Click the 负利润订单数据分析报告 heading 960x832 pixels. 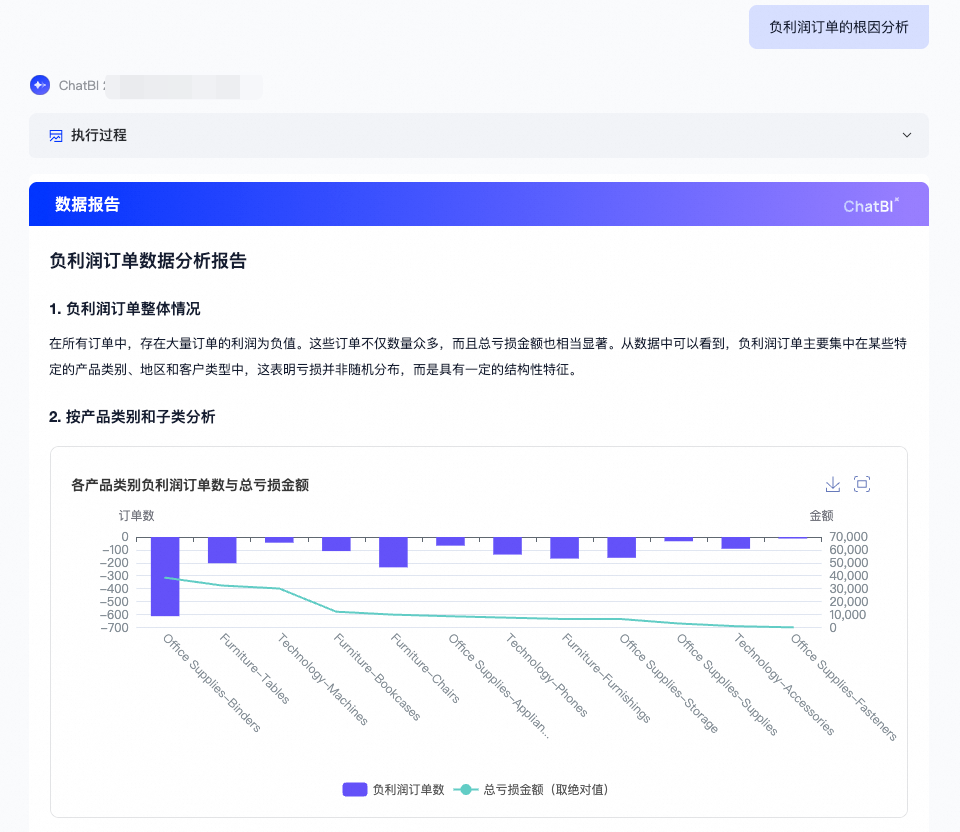tap(148, 262)
